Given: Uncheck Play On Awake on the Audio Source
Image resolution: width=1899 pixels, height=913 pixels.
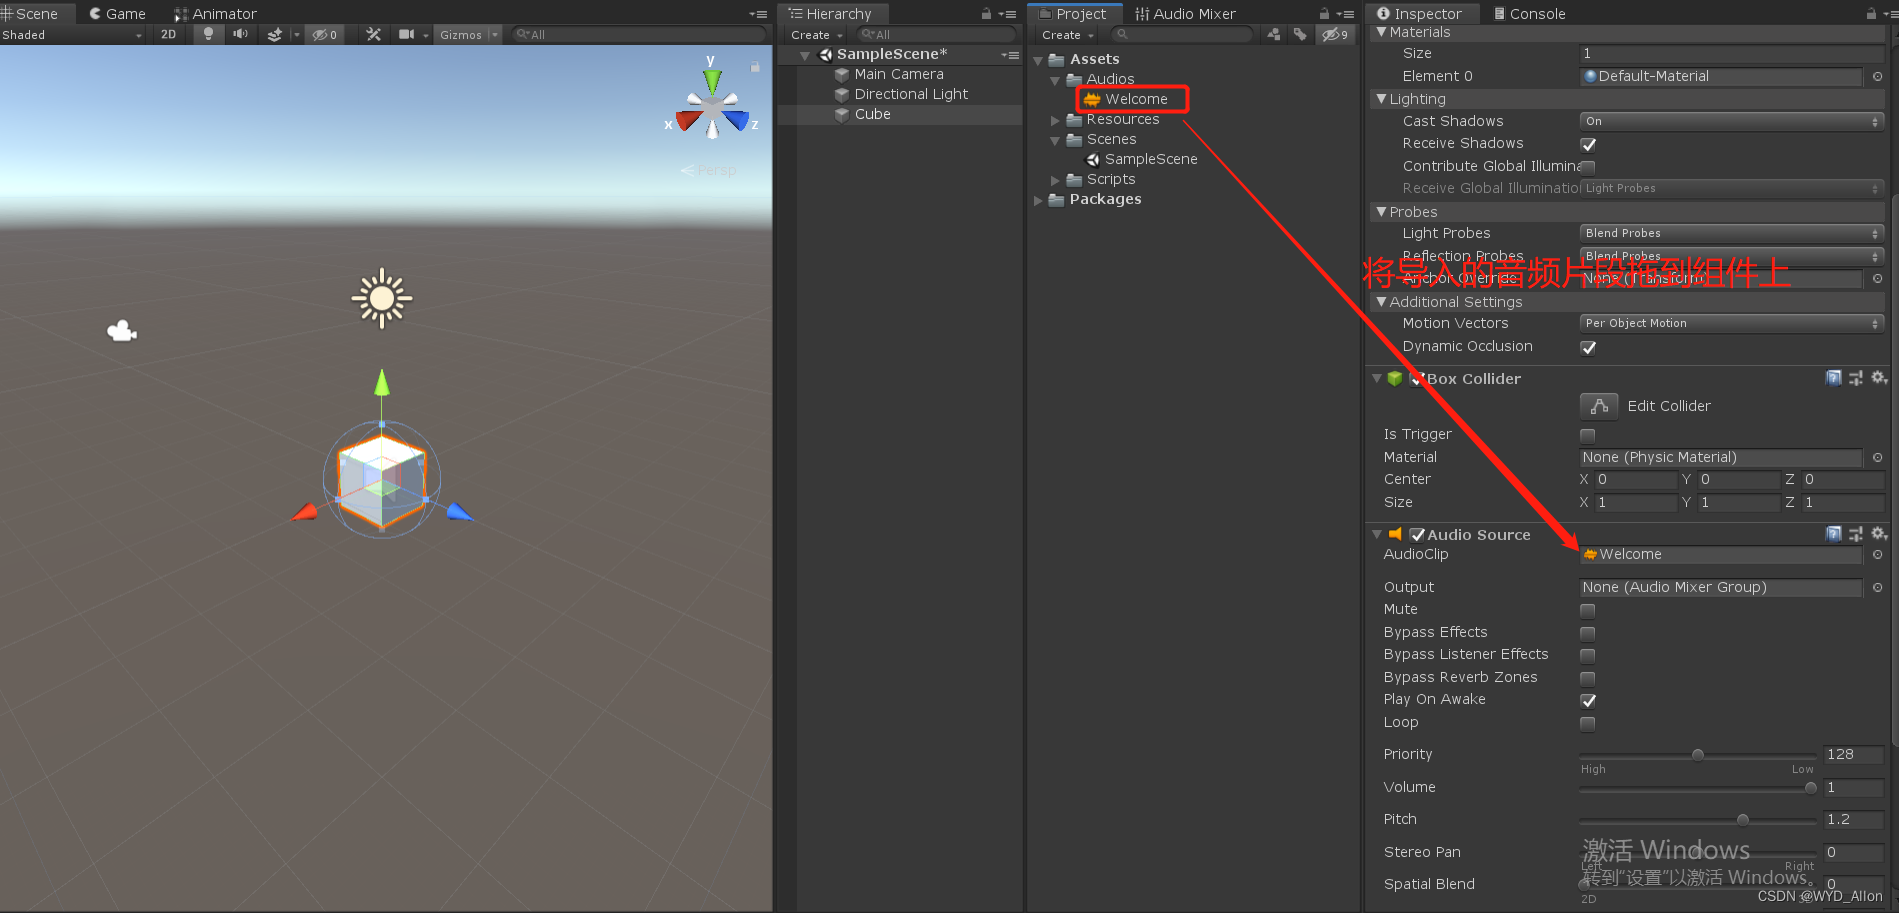Looking at the screenshot, I should (x=1587, y=700).
